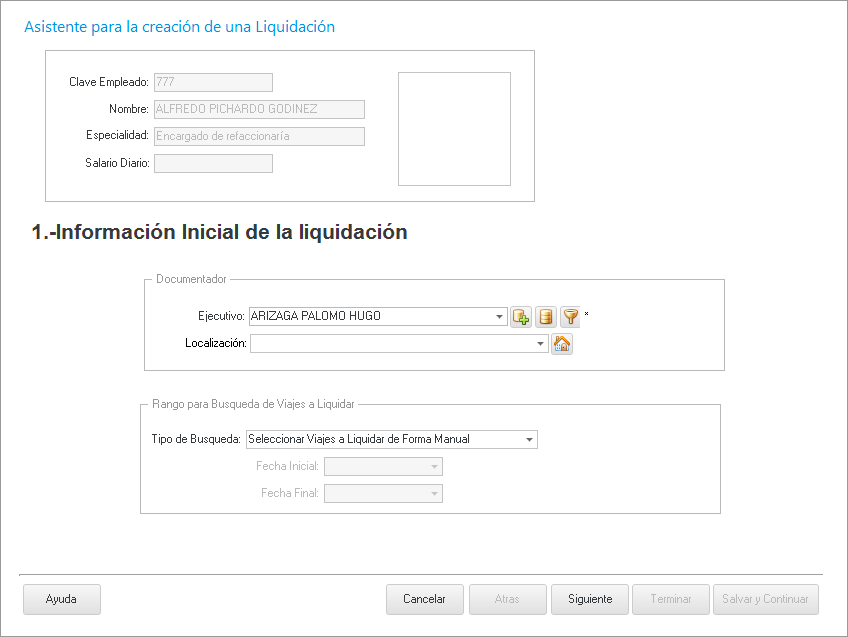Screen dimensions: 848x637
Task: Go to next step with Siguiente
Action: click(590, 599)
